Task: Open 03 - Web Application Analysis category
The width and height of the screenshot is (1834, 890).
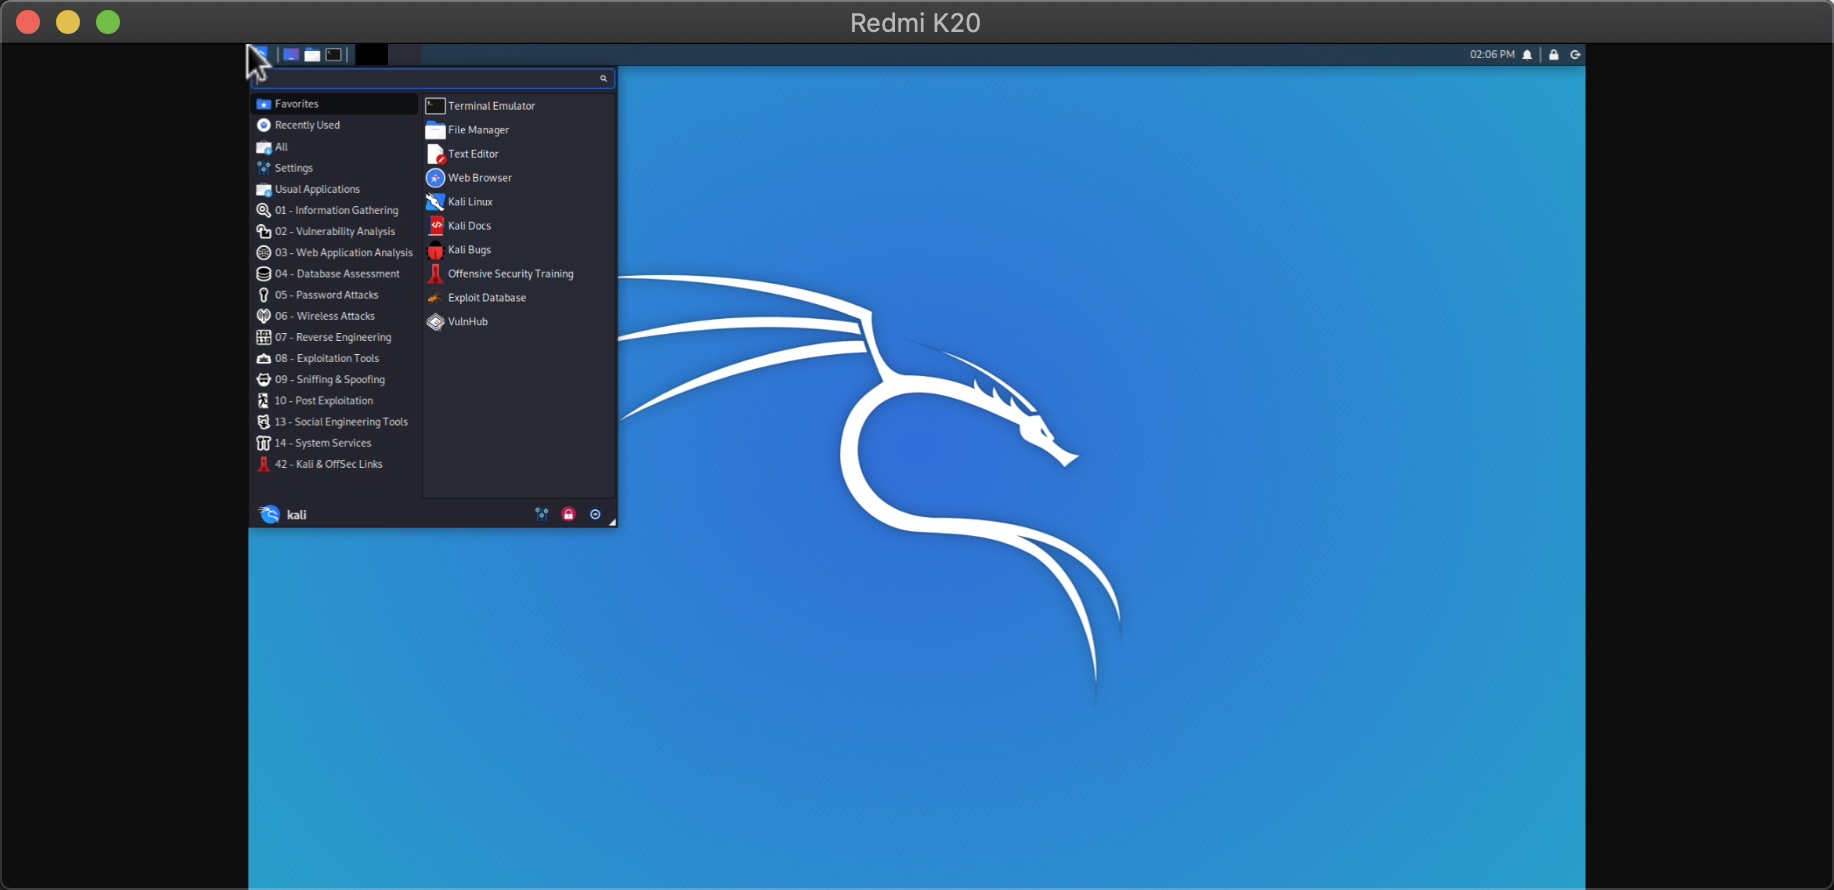Action: (335, 253)
